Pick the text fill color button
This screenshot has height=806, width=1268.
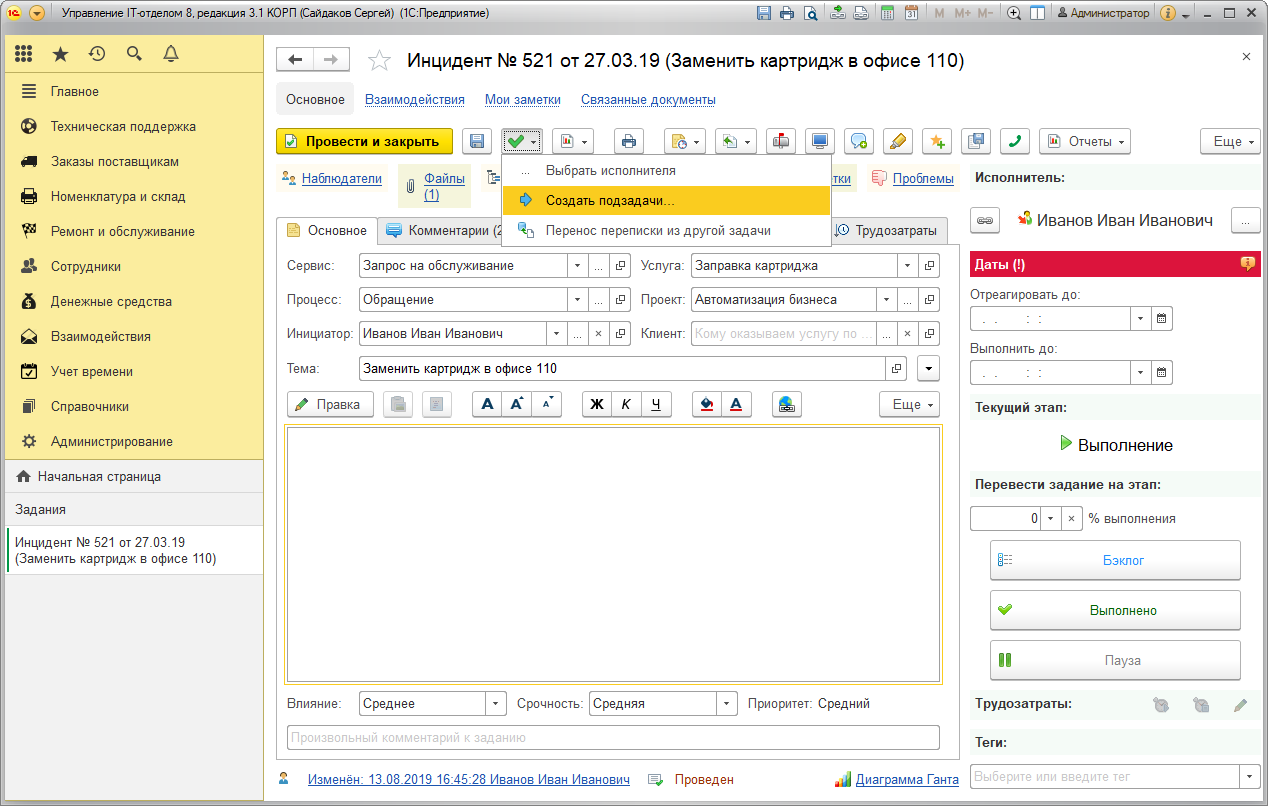click(707, 404)
